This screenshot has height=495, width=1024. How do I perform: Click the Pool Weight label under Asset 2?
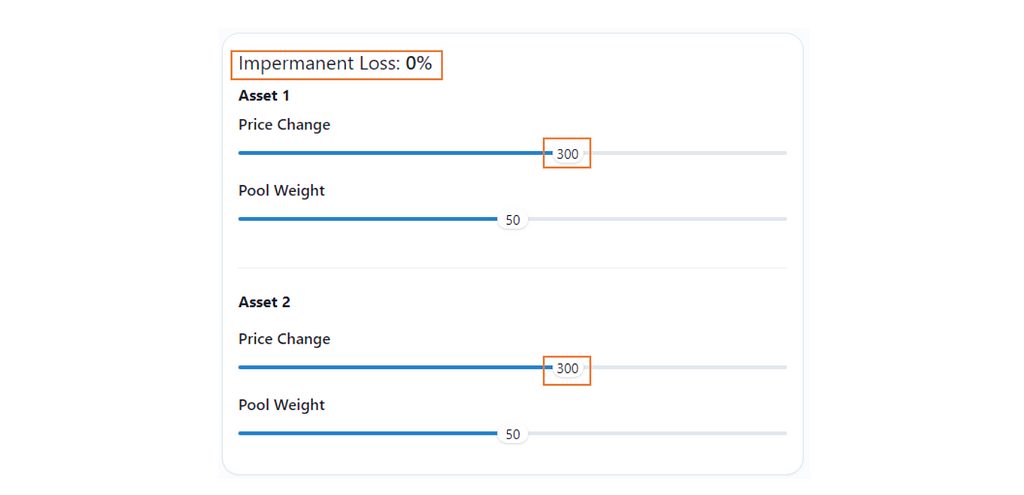point(281,405)
